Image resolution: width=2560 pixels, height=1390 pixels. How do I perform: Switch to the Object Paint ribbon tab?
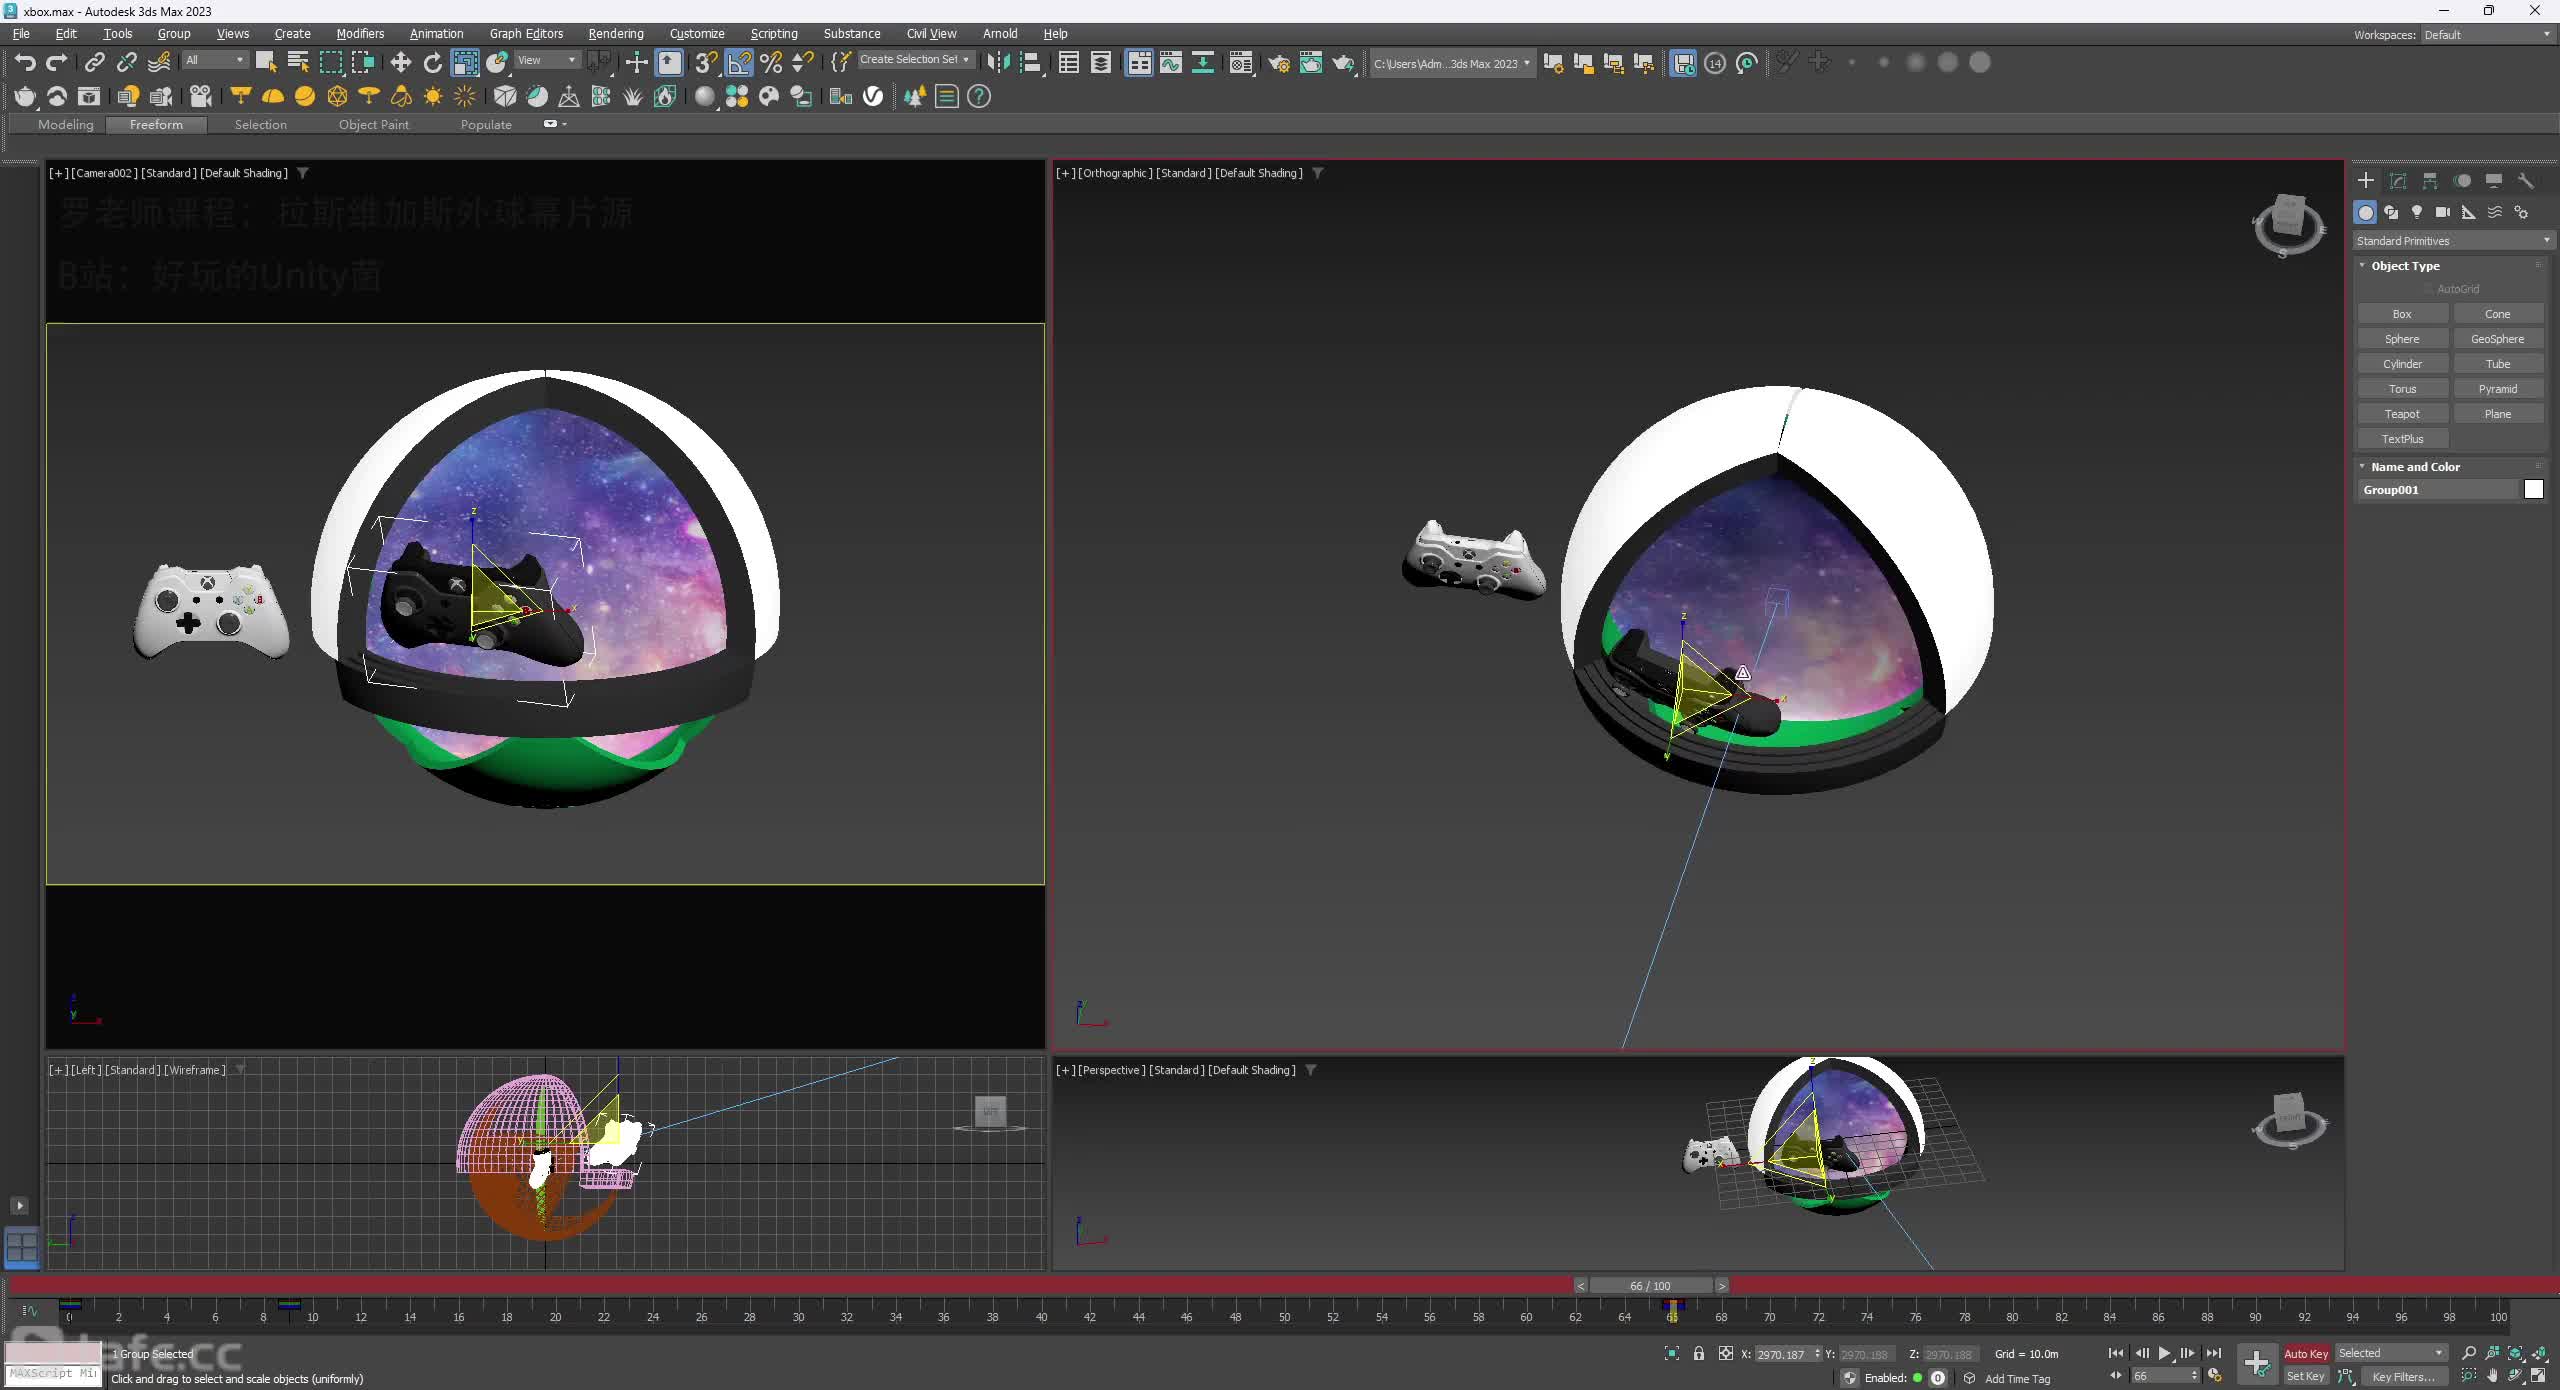374,125
